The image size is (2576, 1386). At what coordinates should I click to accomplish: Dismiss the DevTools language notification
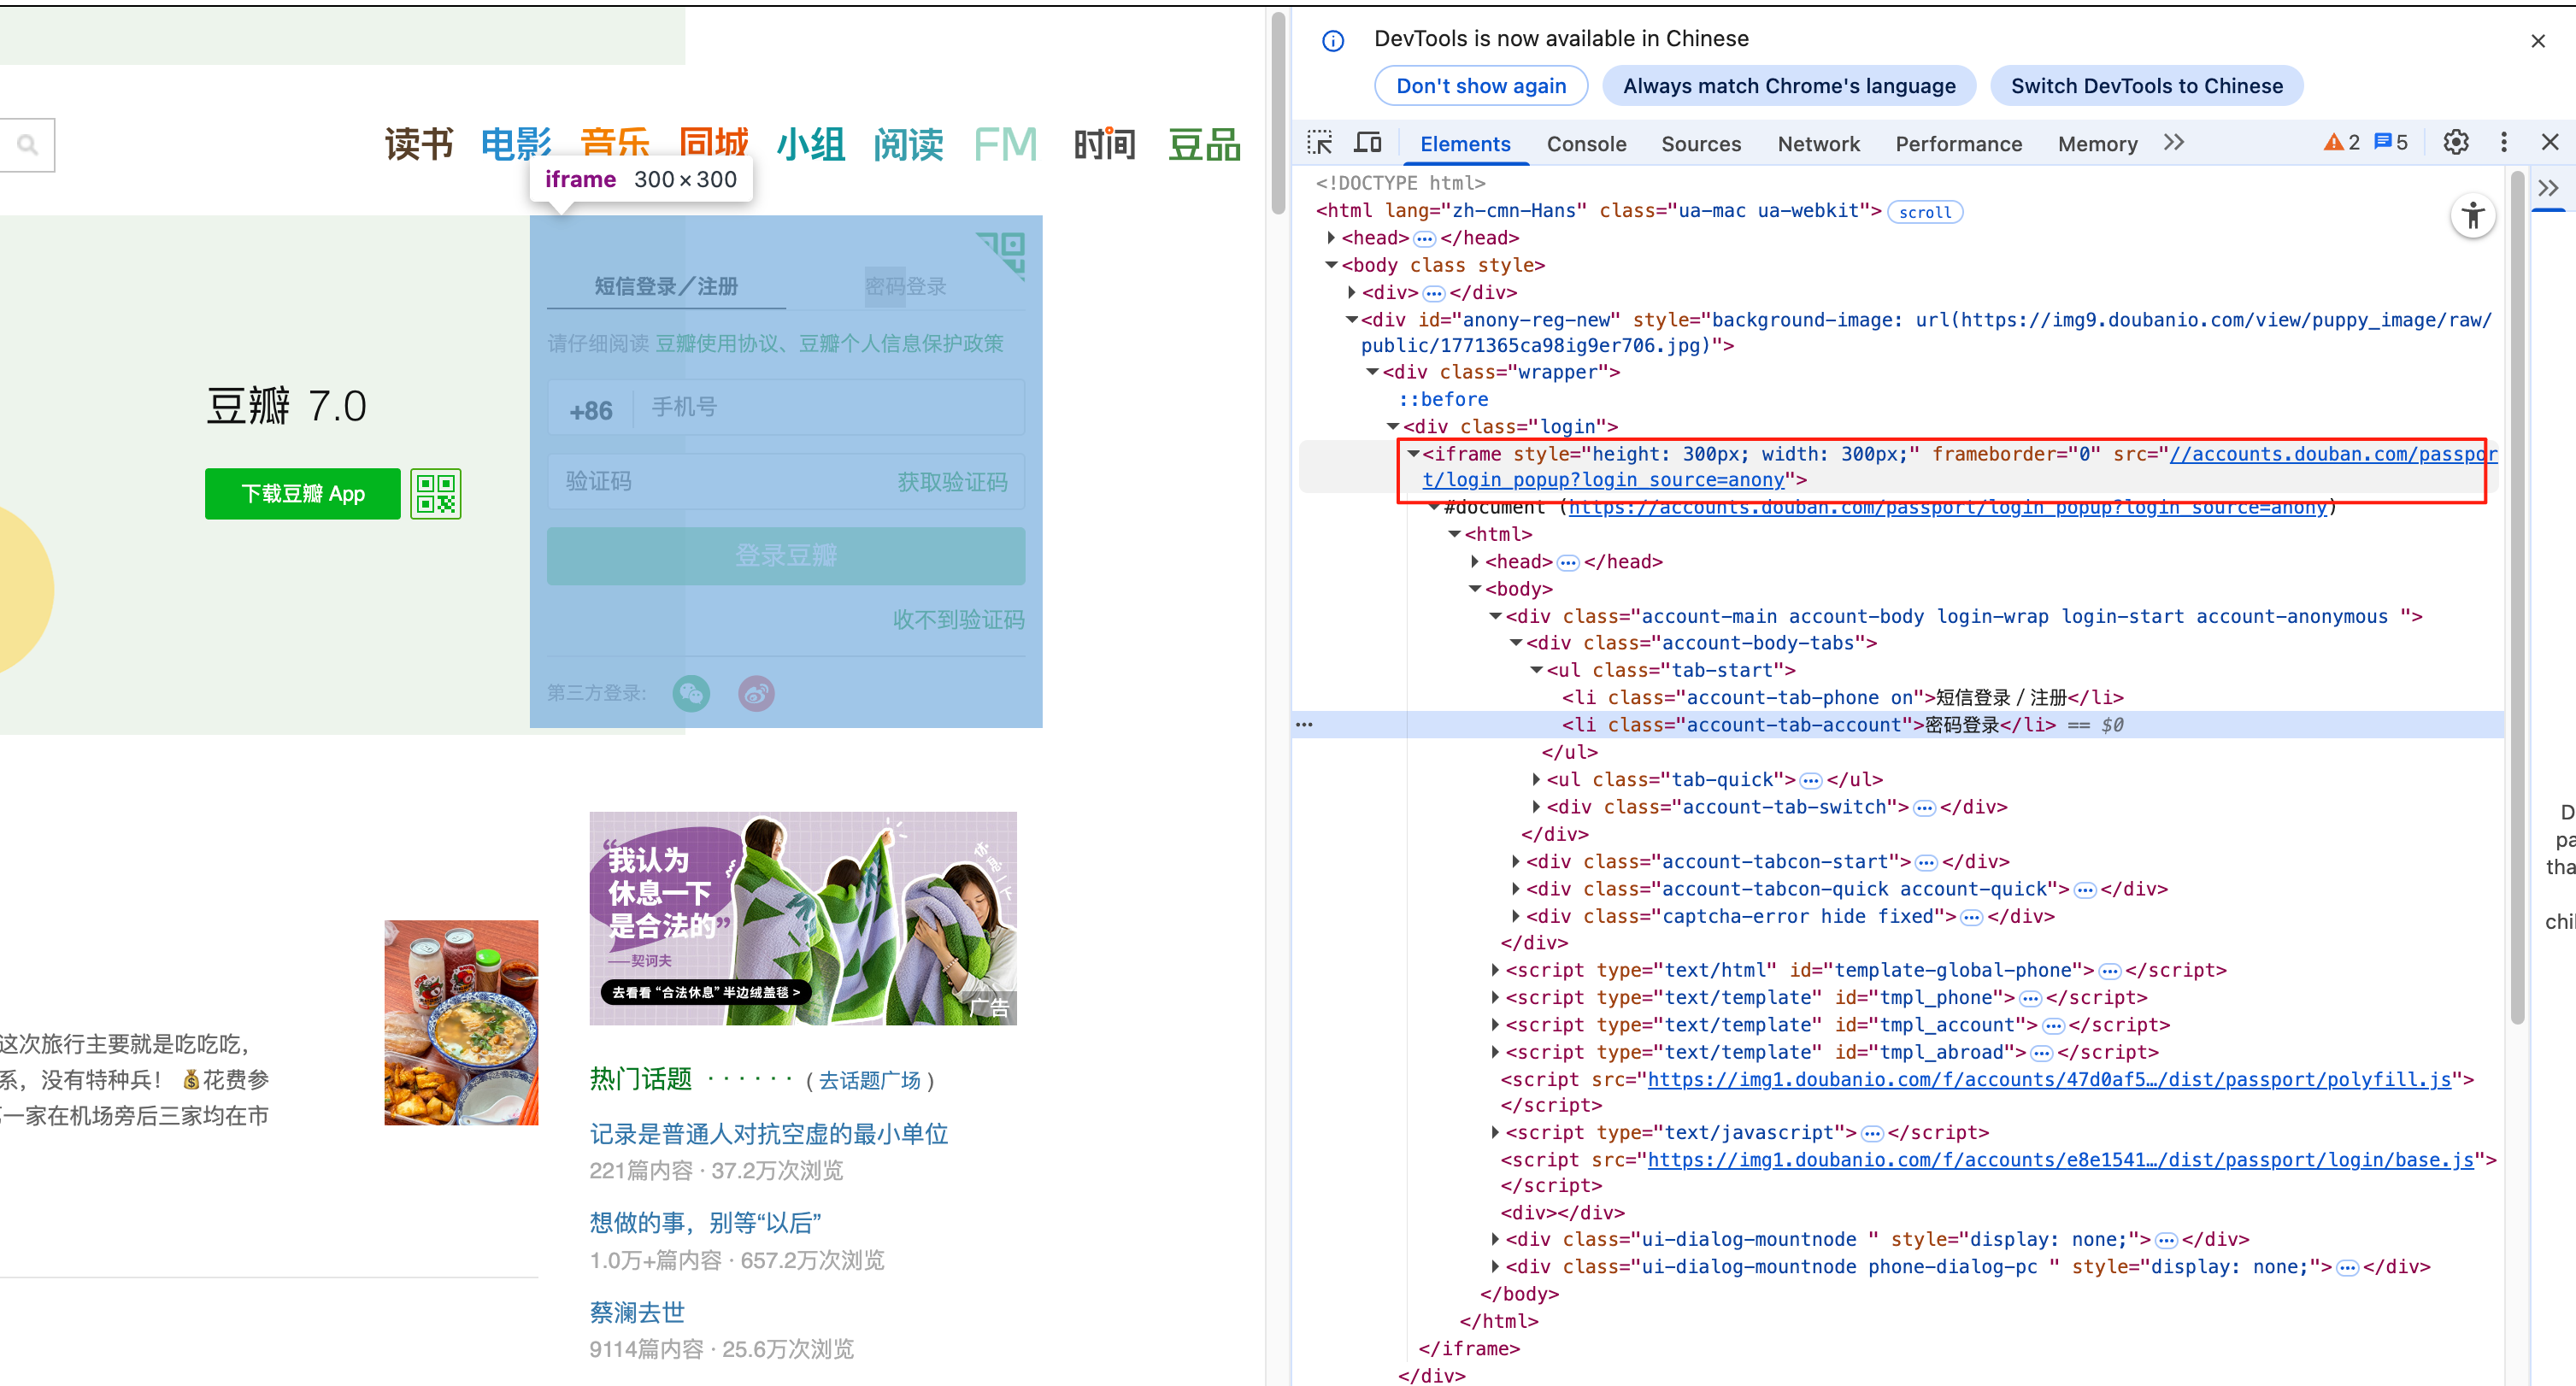[x=2538, y=41]
